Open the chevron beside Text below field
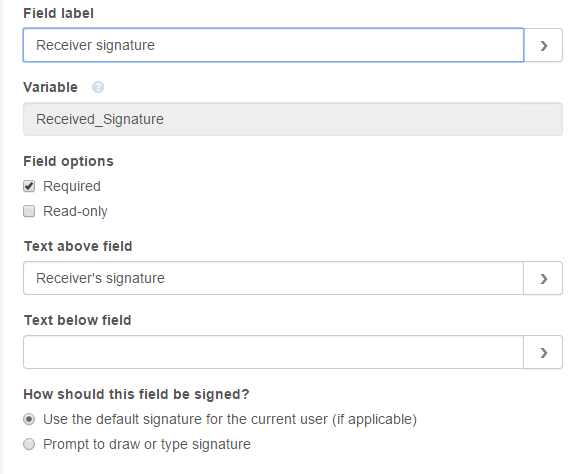Image resolution: width=583 pixels, height=474 pixels. tap(543, 352)
